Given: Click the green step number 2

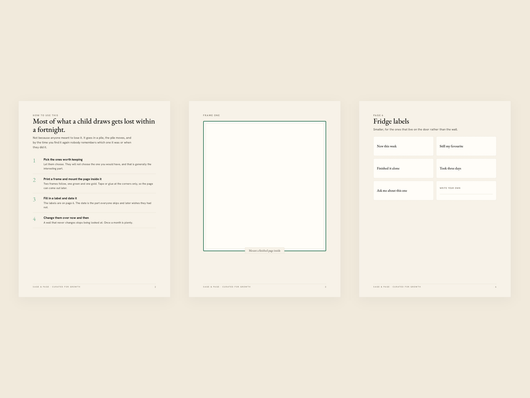Looking at the screenshot, I should [x=34, y=180].
